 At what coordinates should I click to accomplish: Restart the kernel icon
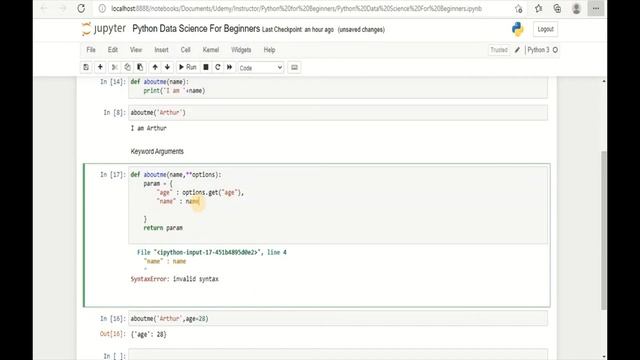(x=218, y=67)
